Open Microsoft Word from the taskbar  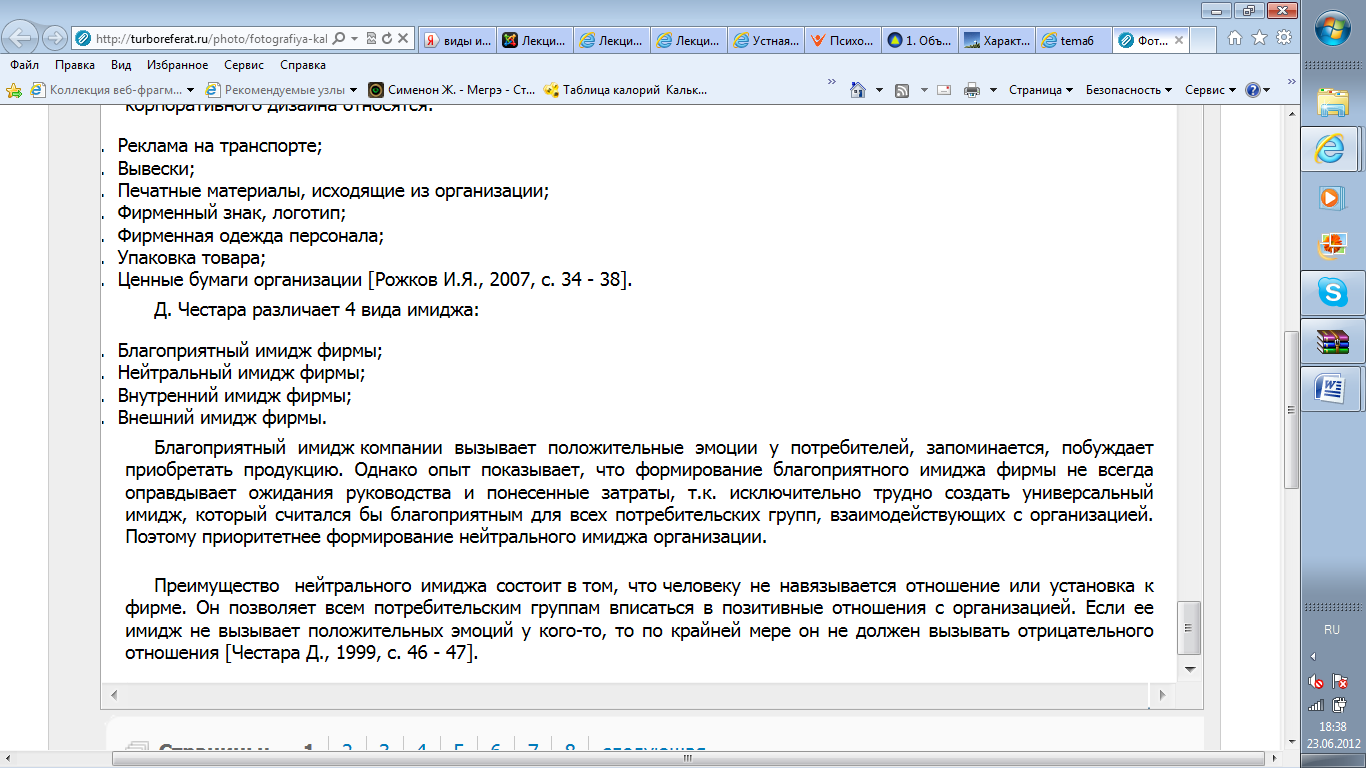pos(1329,388)
